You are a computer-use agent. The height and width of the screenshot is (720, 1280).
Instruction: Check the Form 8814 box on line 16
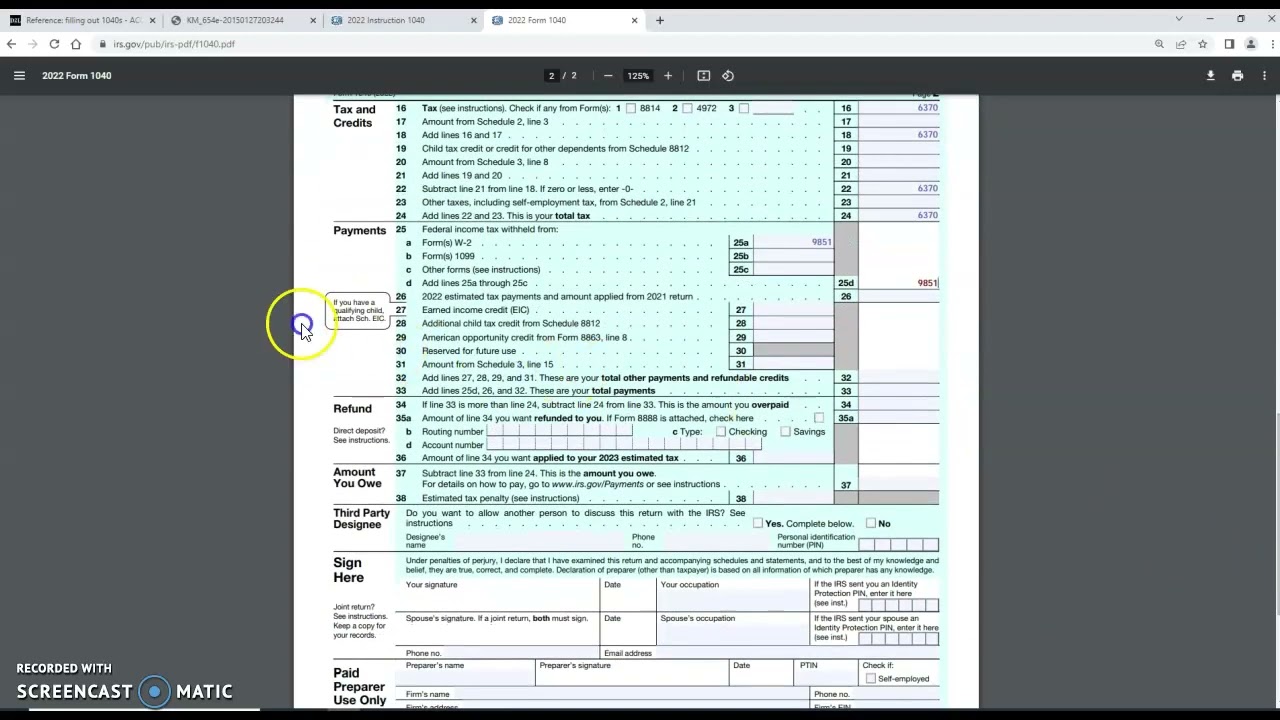click(631, 108)
